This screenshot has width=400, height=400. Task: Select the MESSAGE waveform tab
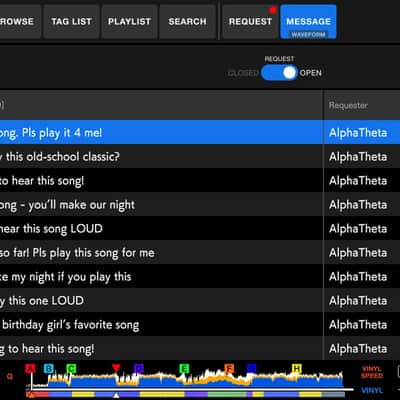coord(308,22)
